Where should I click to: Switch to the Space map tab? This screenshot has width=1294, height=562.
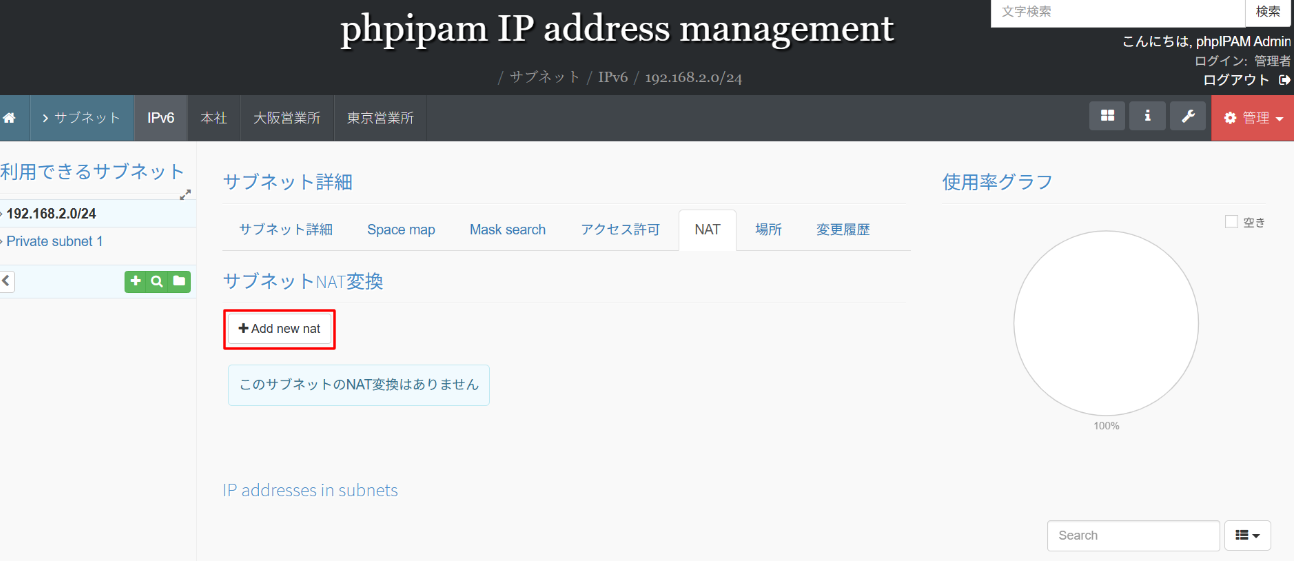click(x=401, y=230)
